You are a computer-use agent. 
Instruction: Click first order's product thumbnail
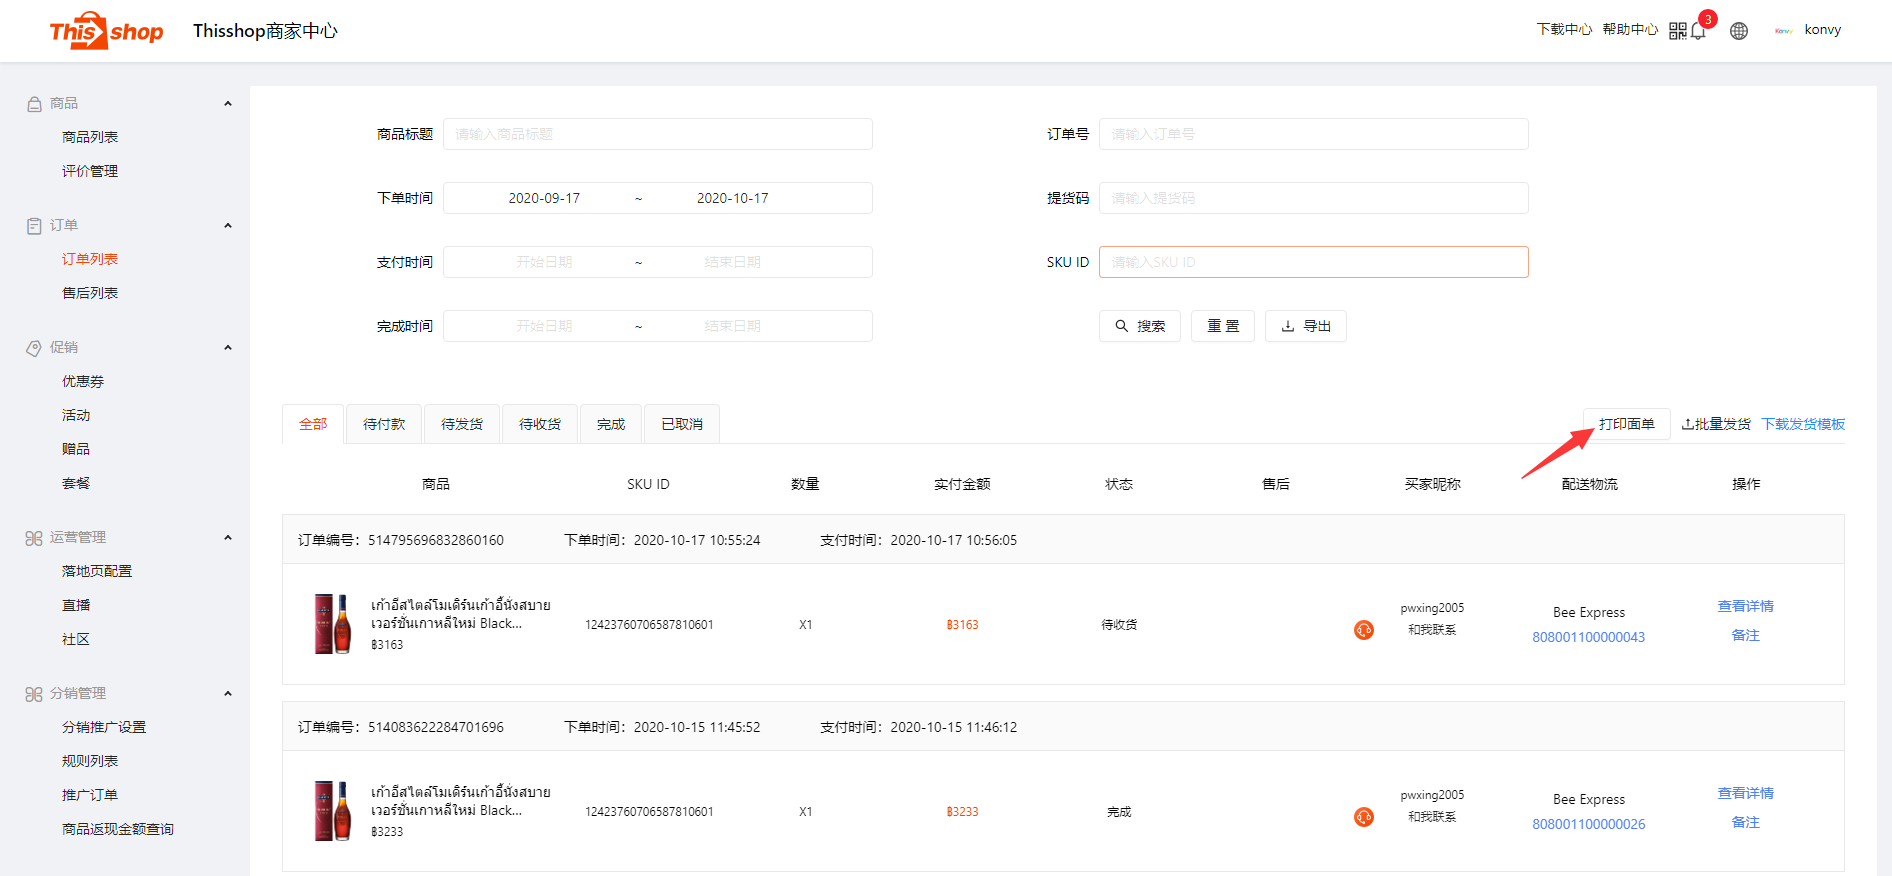(x=333, y=624)
